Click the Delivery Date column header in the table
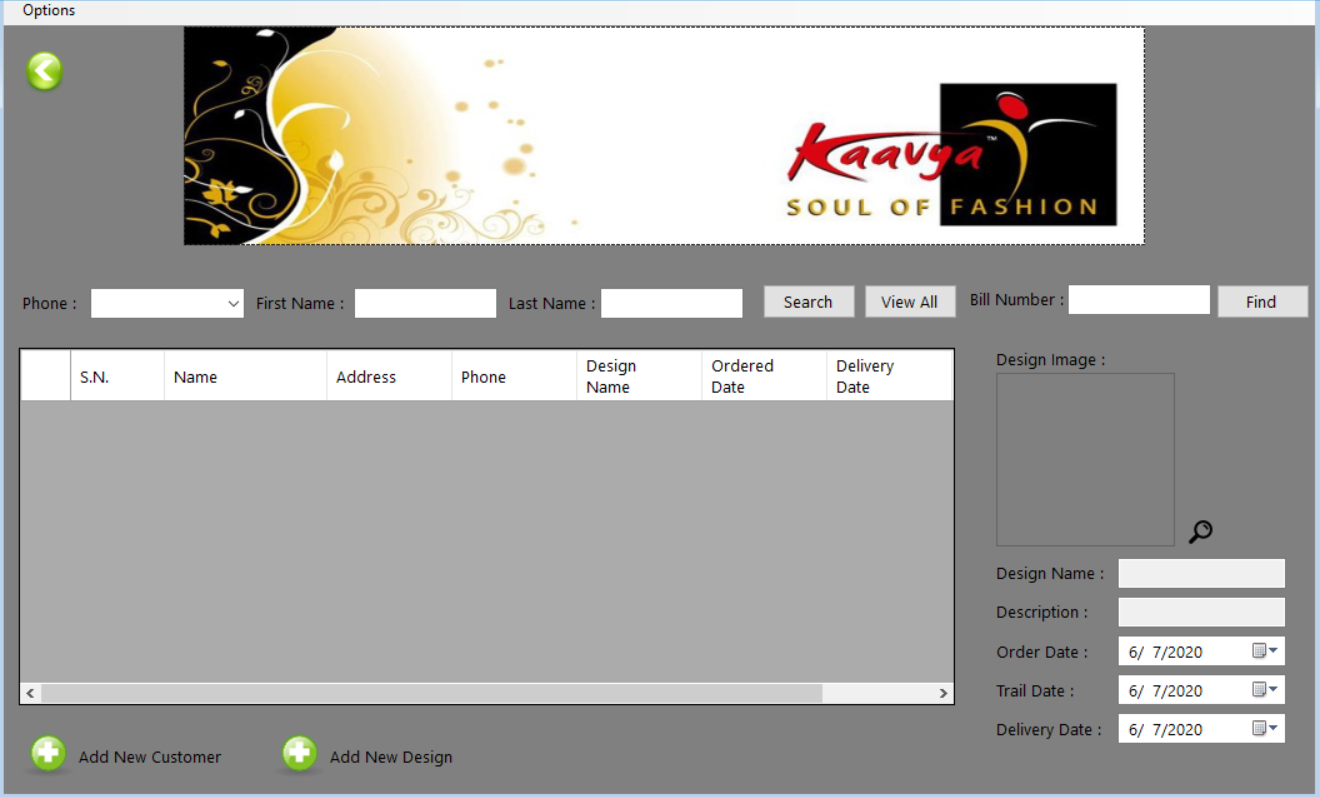The image size is (1320, 797). pos(890,376)
